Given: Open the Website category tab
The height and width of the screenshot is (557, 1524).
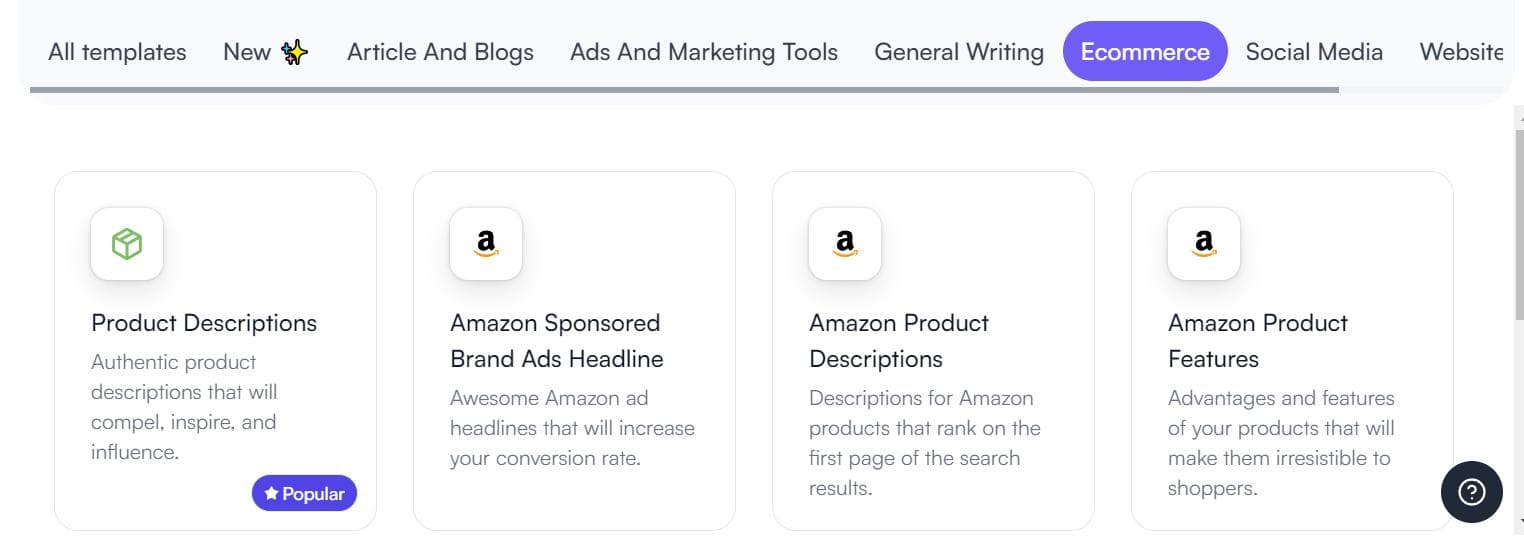Looking at the screenshot, I should [1461, 52].
